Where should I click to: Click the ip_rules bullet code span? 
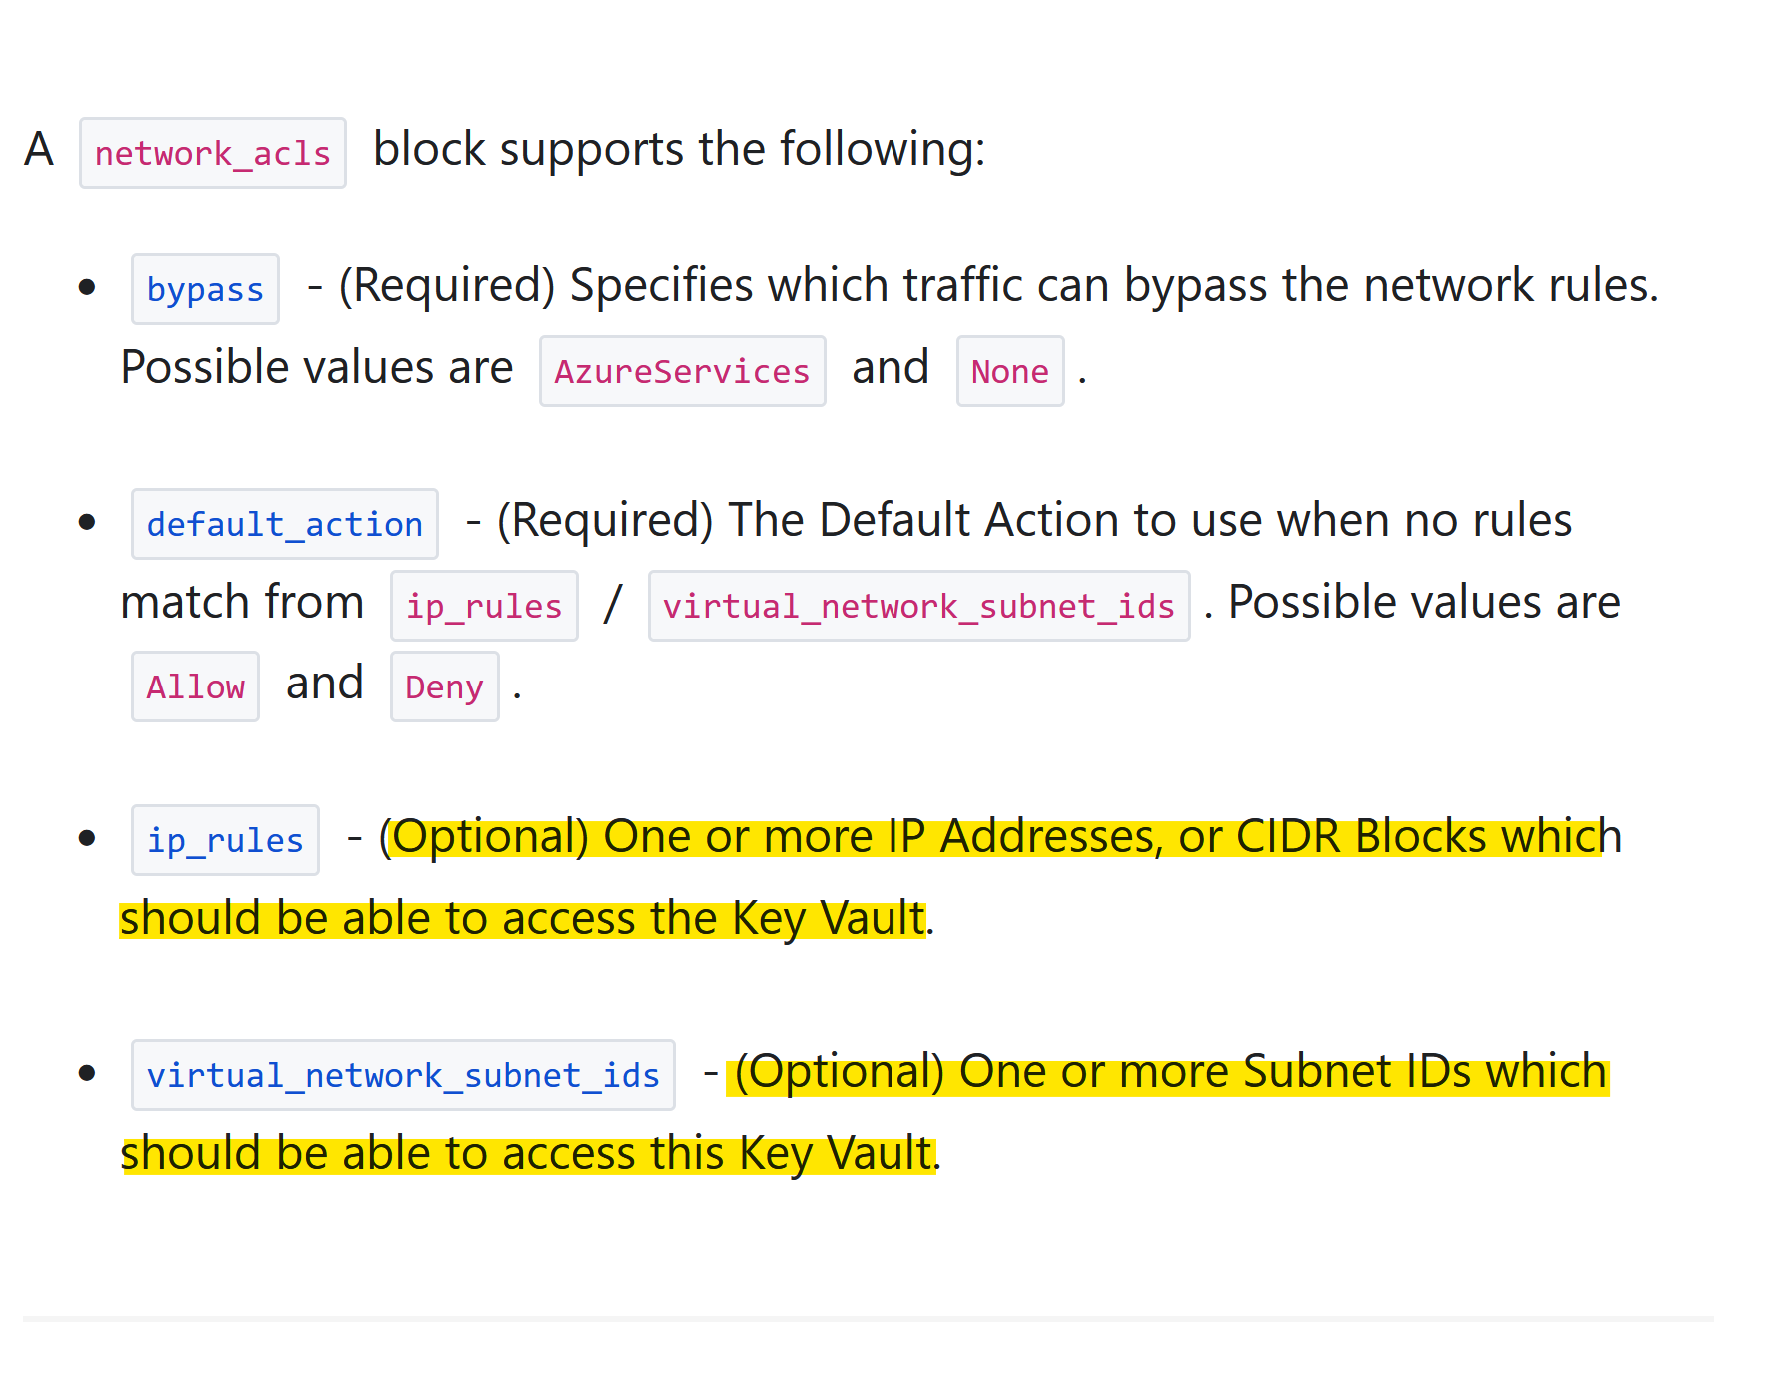[225, 840]
